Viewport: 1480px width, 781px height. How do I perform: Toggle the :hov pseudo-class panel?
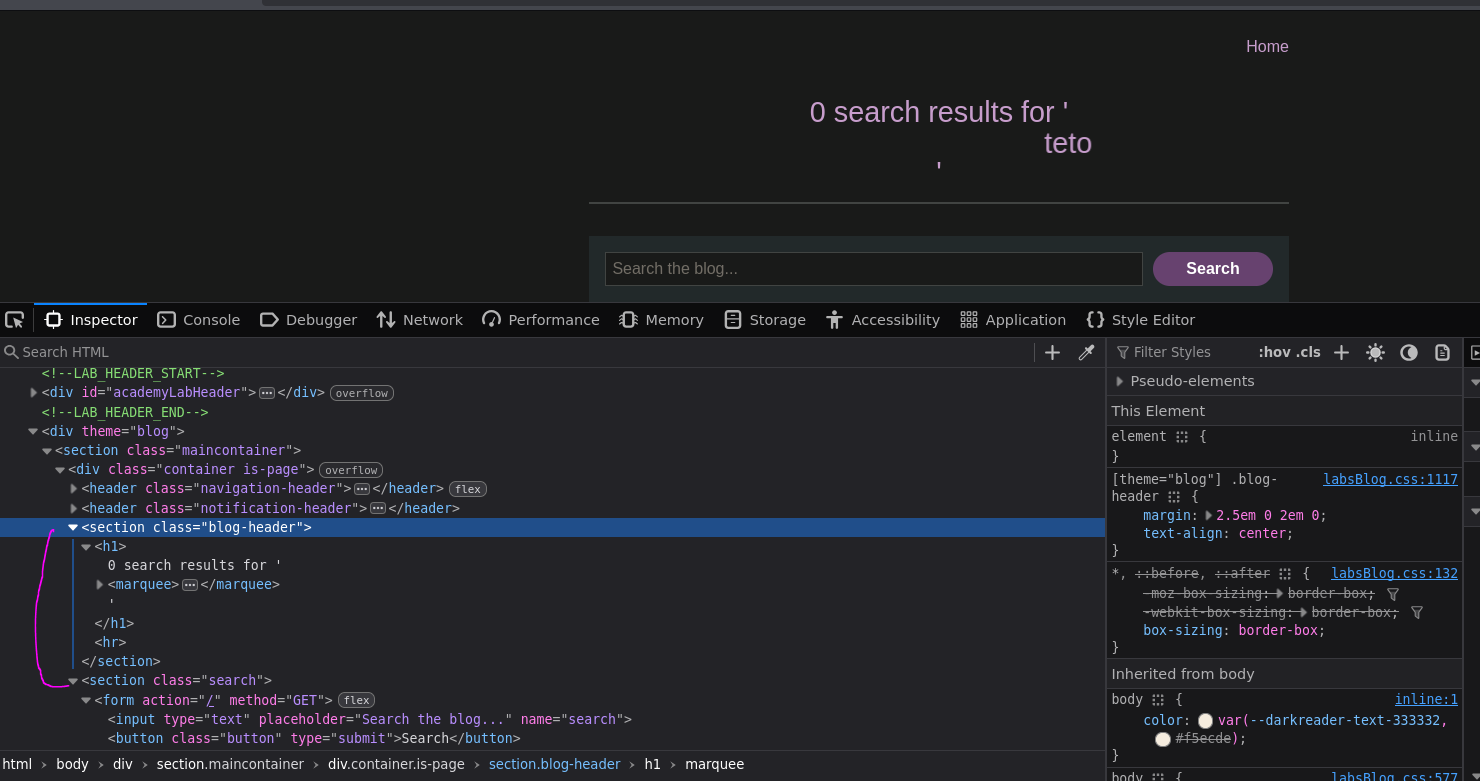[1274, 352]
